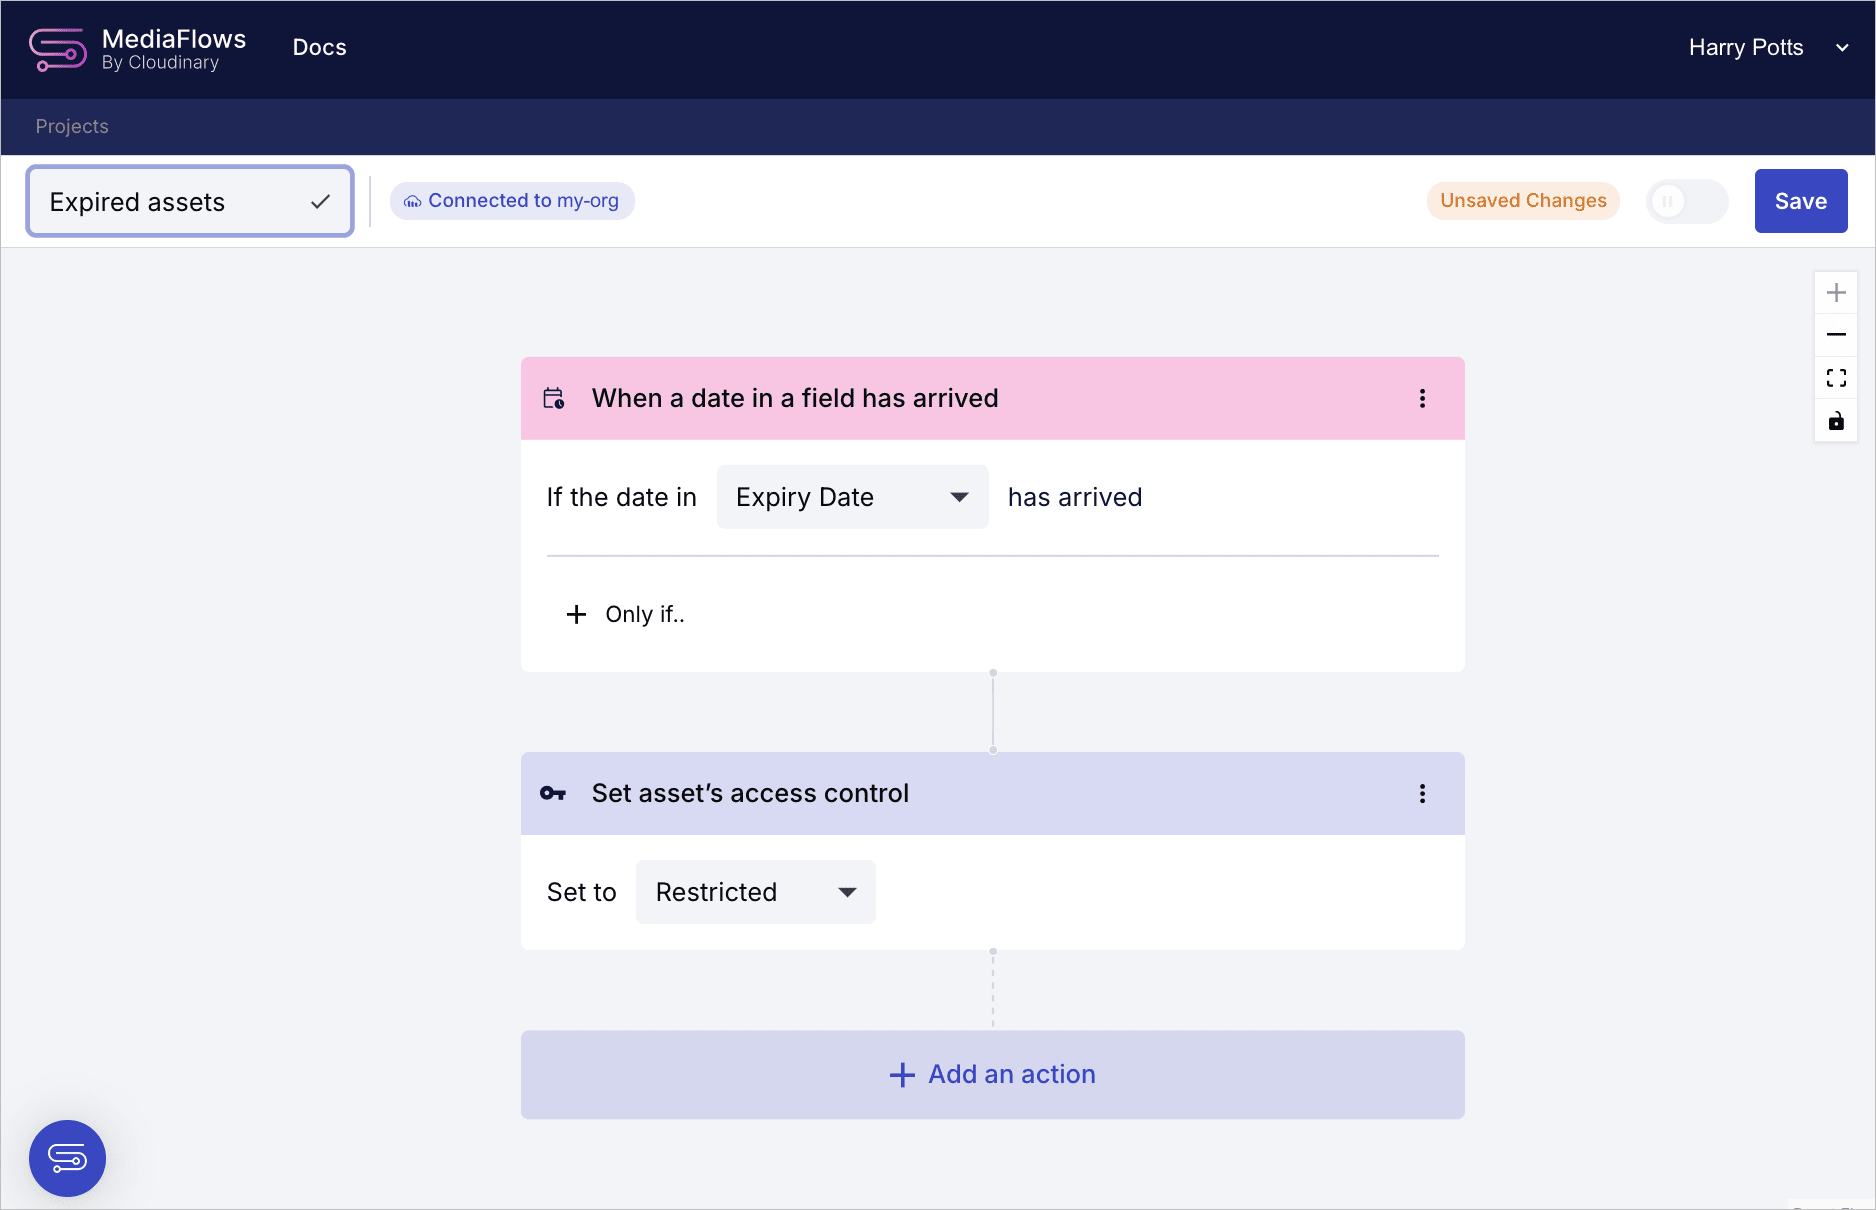Click the calendar-clock icon on the trigger header
Image resolution: width=1876 pixels, height=1210 pixels.
point(554,398)
